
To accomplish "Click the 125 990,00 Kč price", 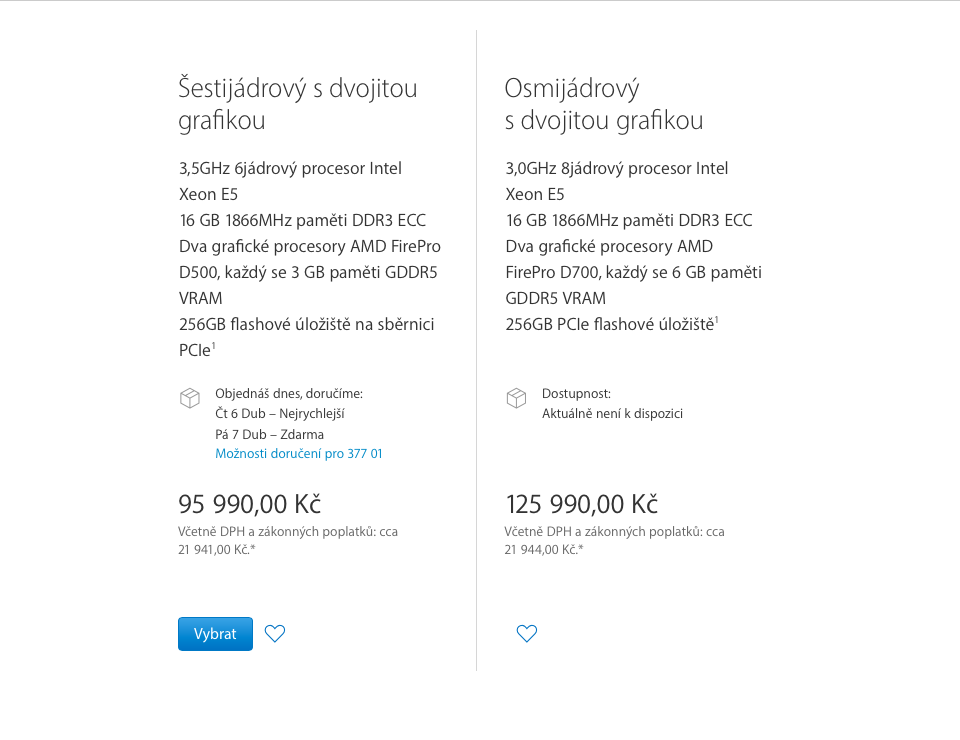I will (x=582, y=503).
